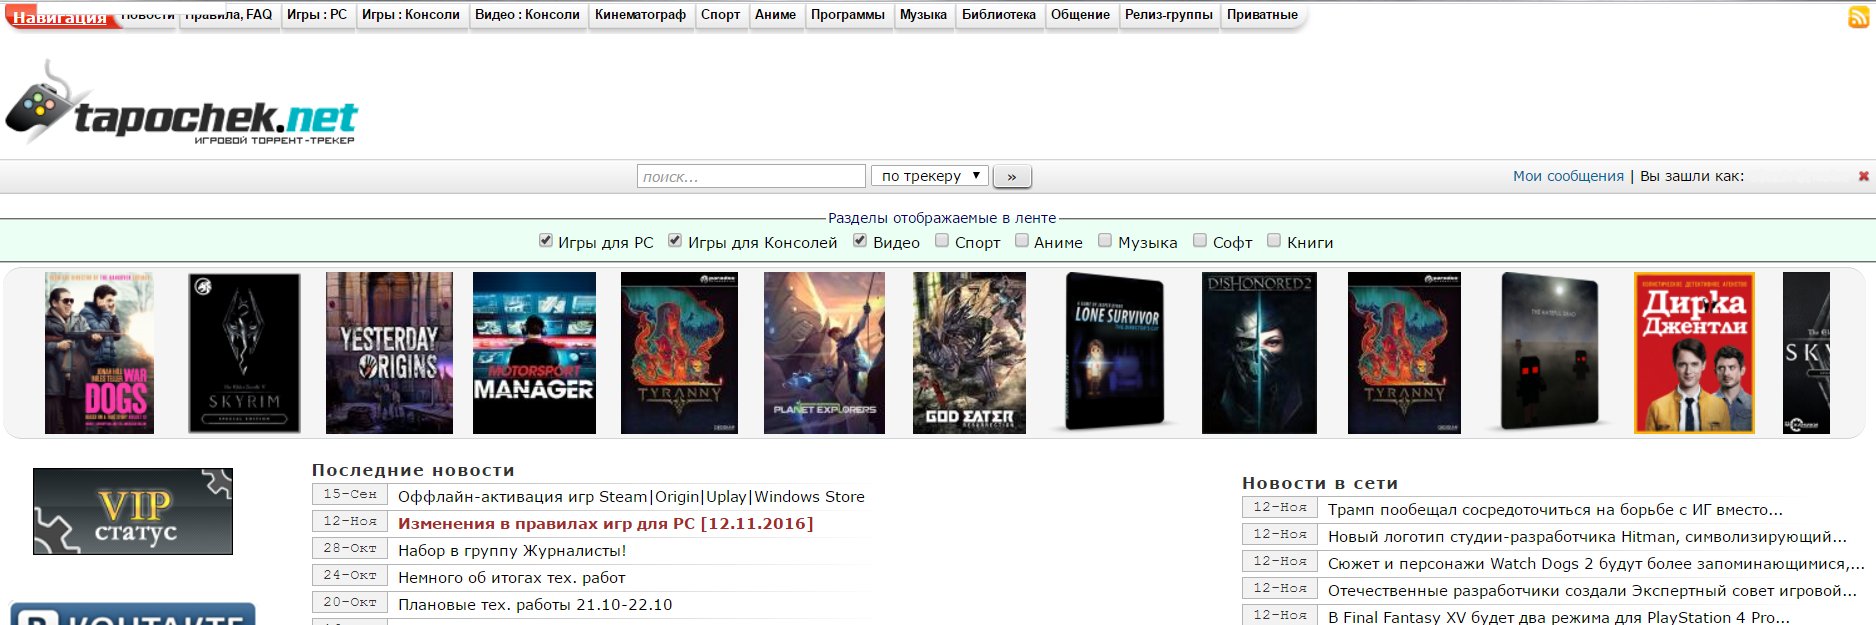Image resolution: width=1876 pixels, height=625 pixels.
Task: Open the Музыка menu item
Action: (923, 15)
